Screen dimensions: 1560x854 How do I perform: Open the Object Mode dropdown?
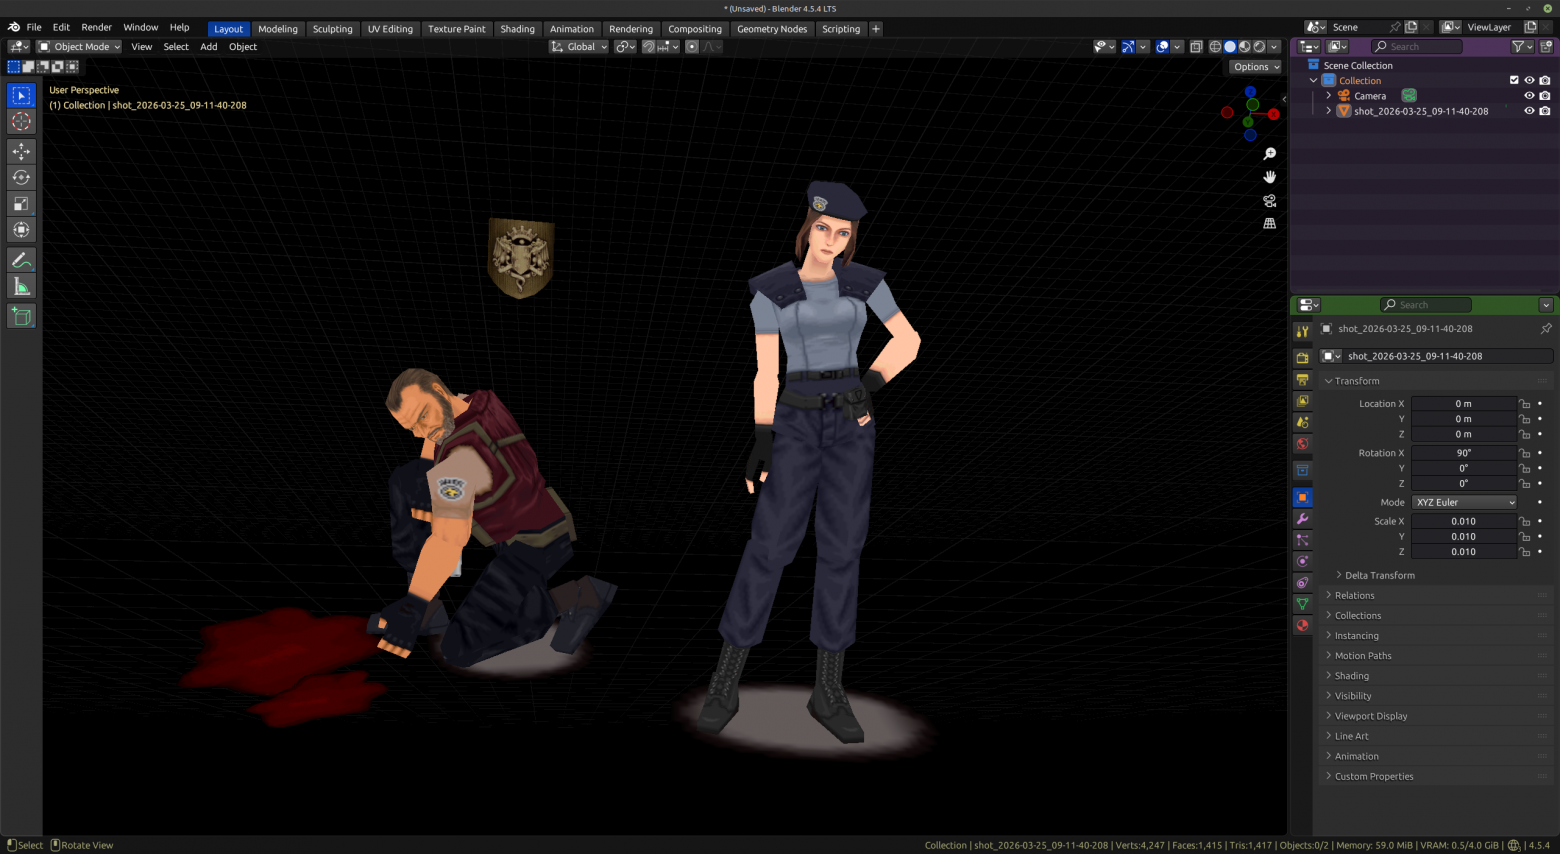point(79,47)
